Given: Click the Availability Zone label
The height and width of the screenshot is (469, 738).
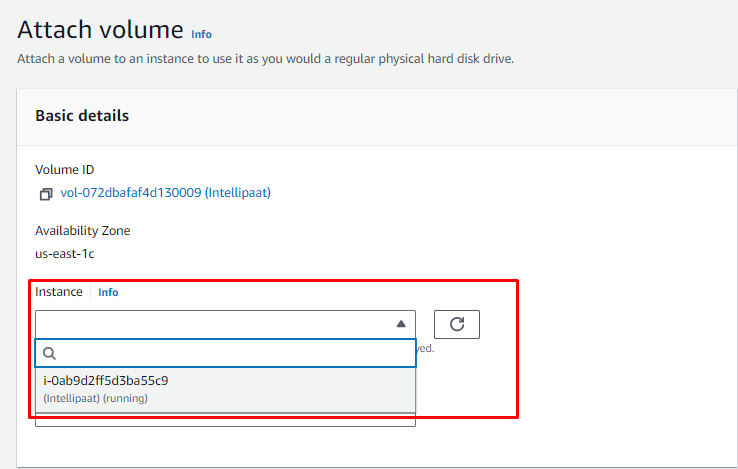Looking at the screenshot, I should [83, 231].
